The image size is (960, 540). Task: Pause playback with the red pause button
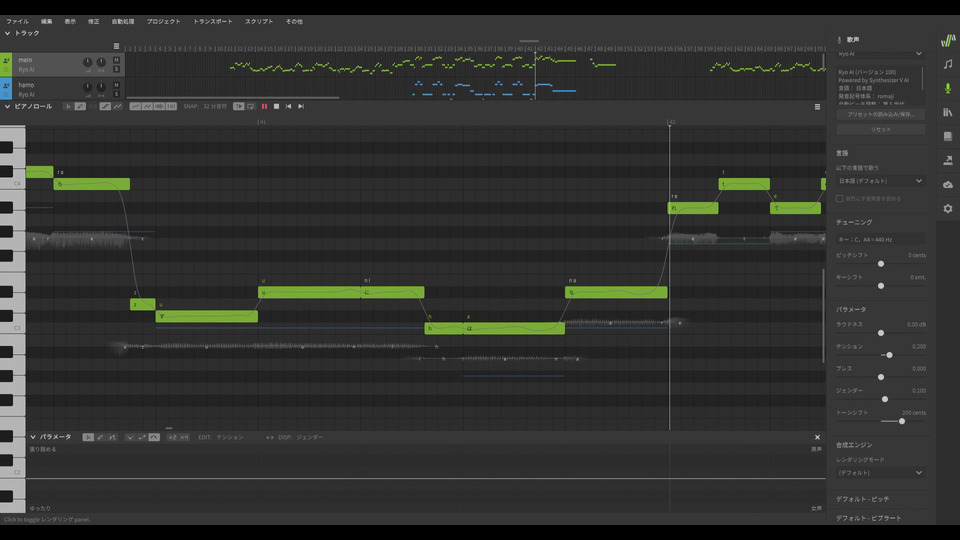tap(264, 107)
